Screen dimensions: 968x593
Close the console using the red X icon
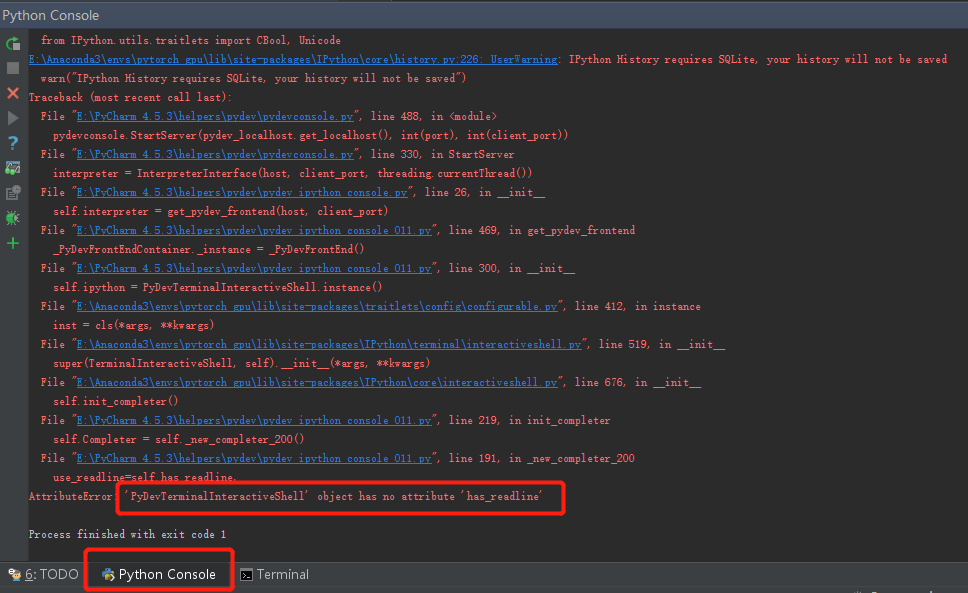pyautogui.click(x=13, y=94)
